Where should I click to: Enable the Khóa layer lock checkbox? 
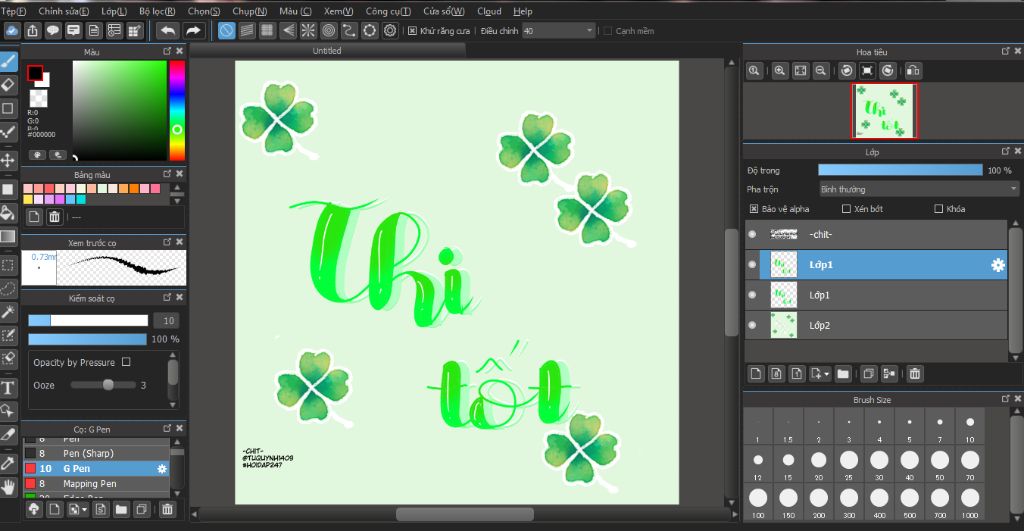[938, 209]
